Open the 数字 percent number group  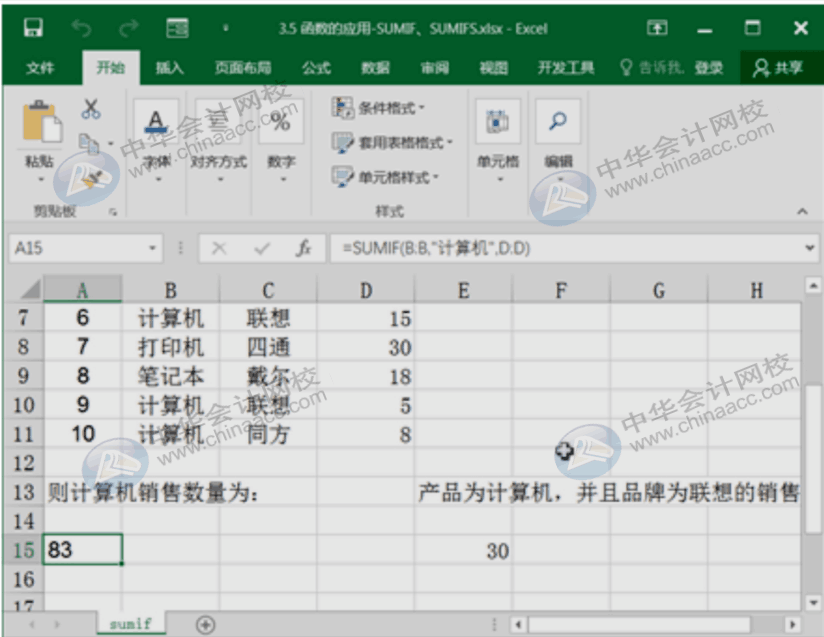pyautogui.click(x=281, y=139)
